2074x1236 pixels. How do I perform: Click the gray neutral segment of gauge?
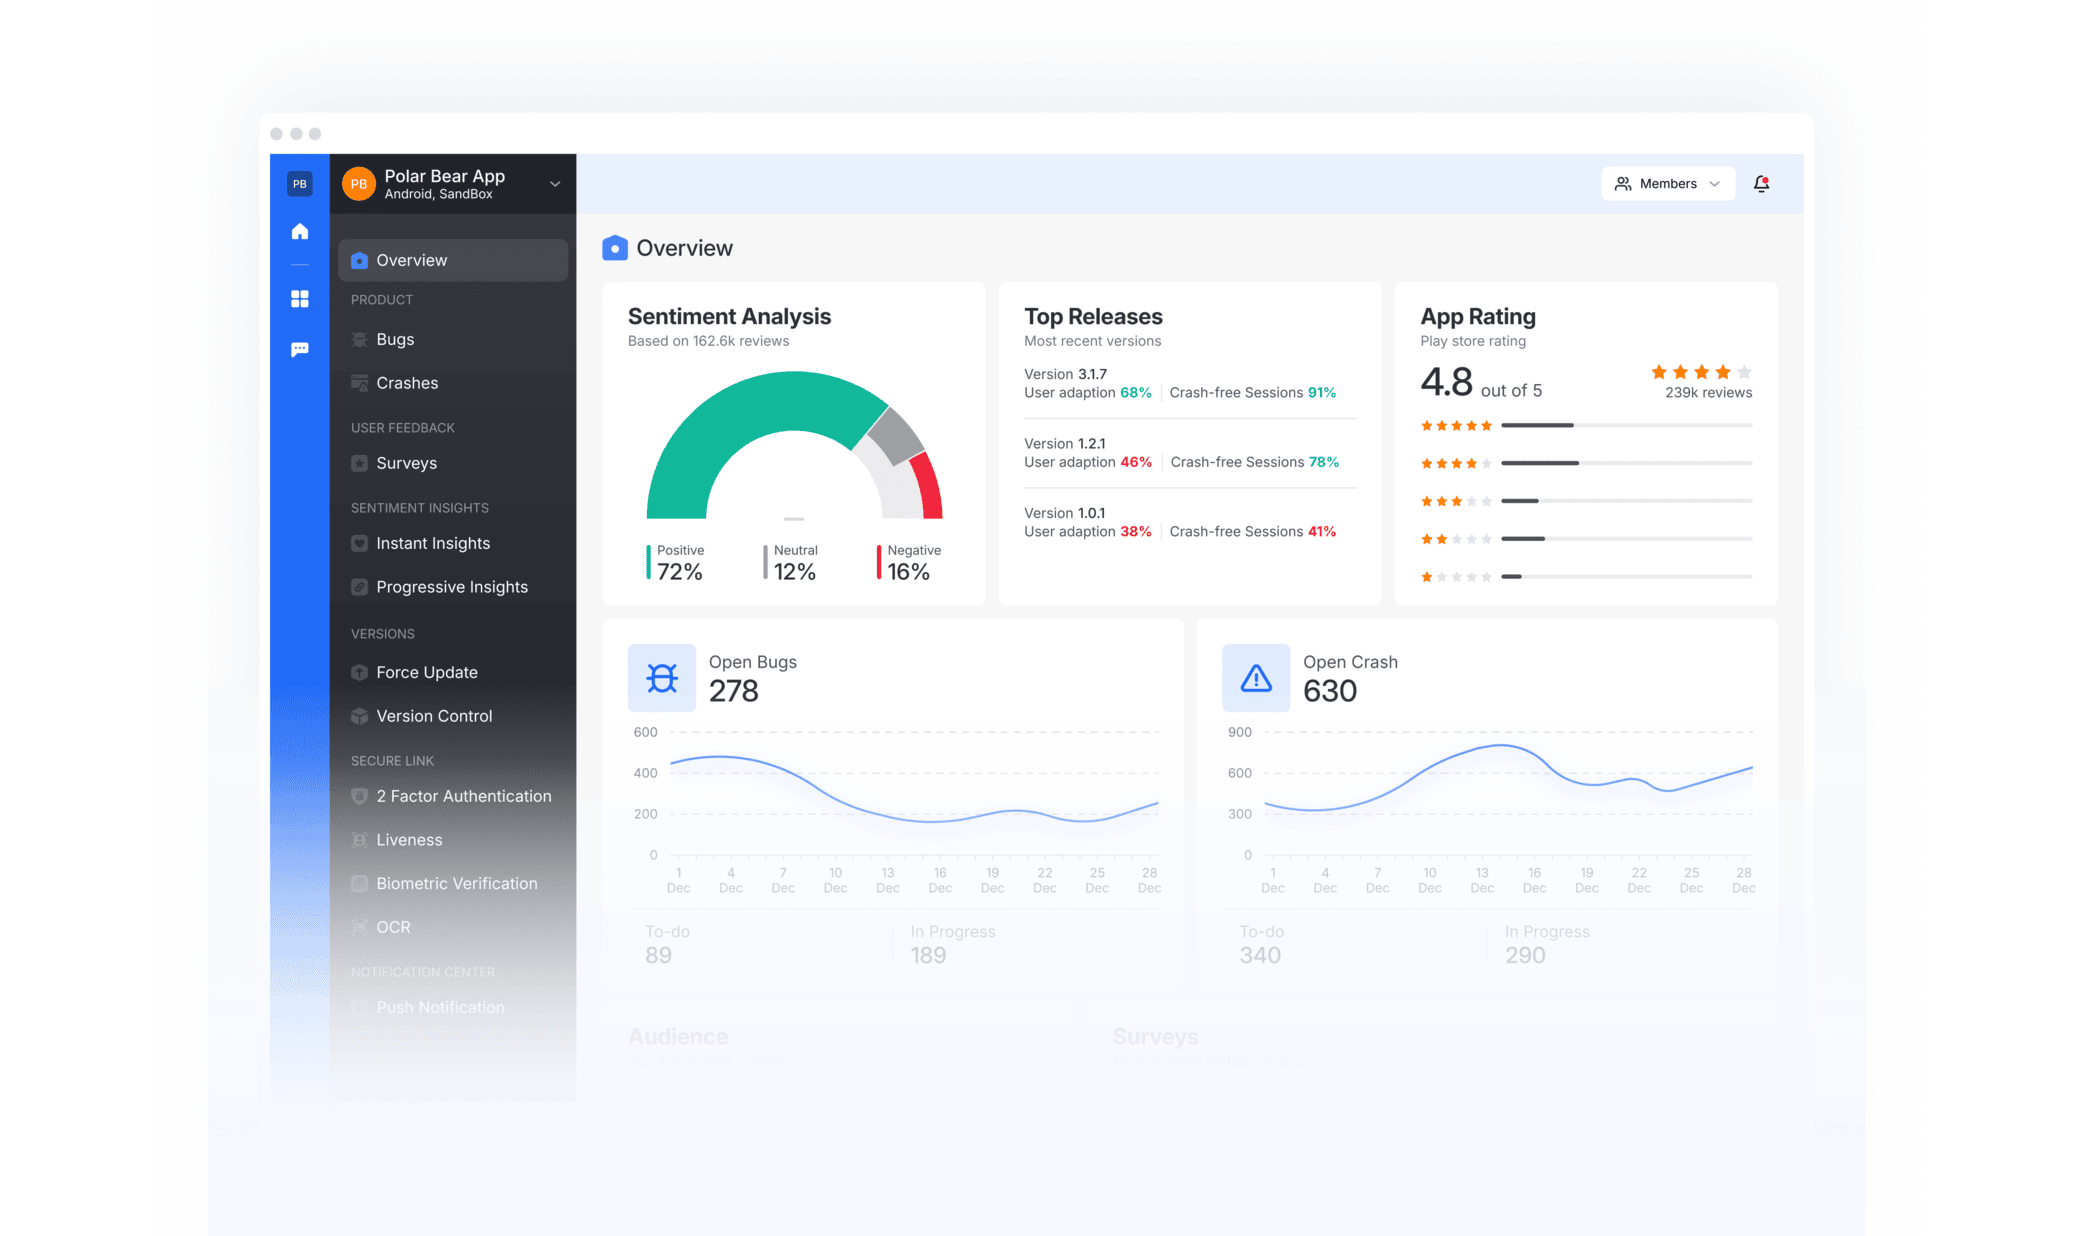tap(896, 435)
